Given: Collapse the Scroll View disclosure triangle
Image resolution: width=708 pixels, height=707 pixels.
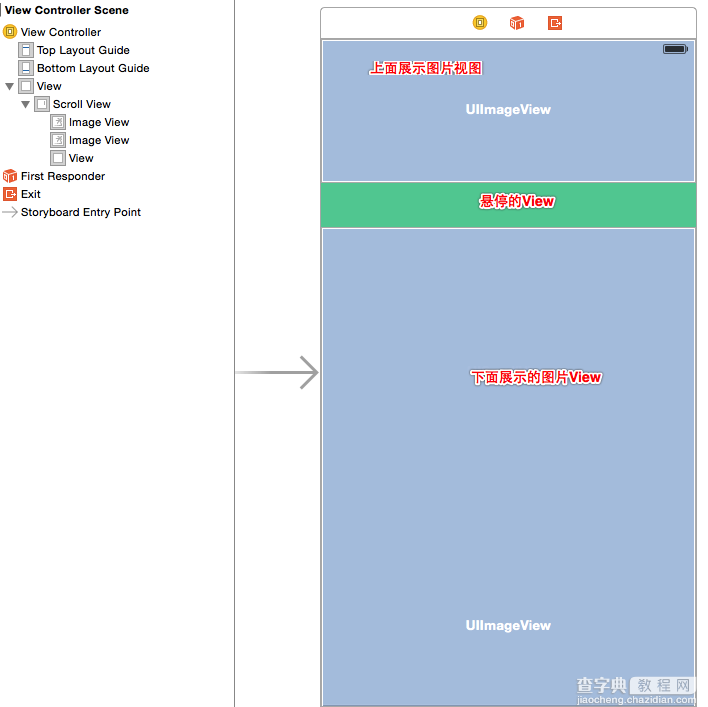Looking at the screenshot, I should [x=25, y=104].
